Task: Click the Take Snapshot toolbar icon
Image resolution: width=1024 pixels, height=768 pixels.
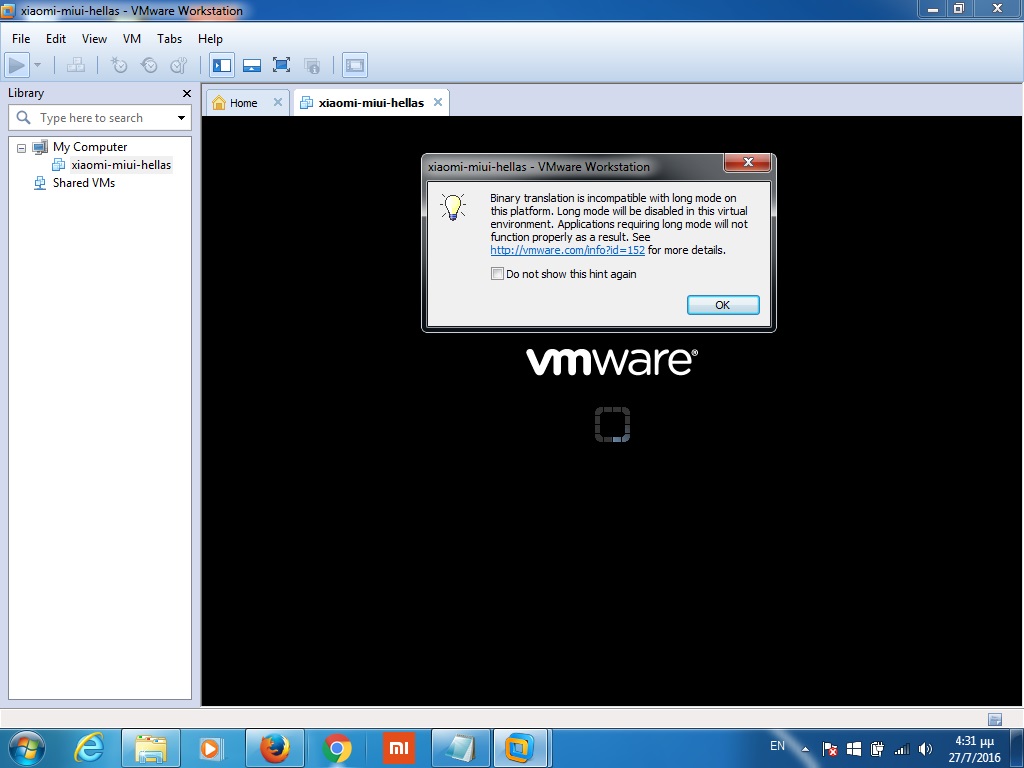Action: coord(118,65)
